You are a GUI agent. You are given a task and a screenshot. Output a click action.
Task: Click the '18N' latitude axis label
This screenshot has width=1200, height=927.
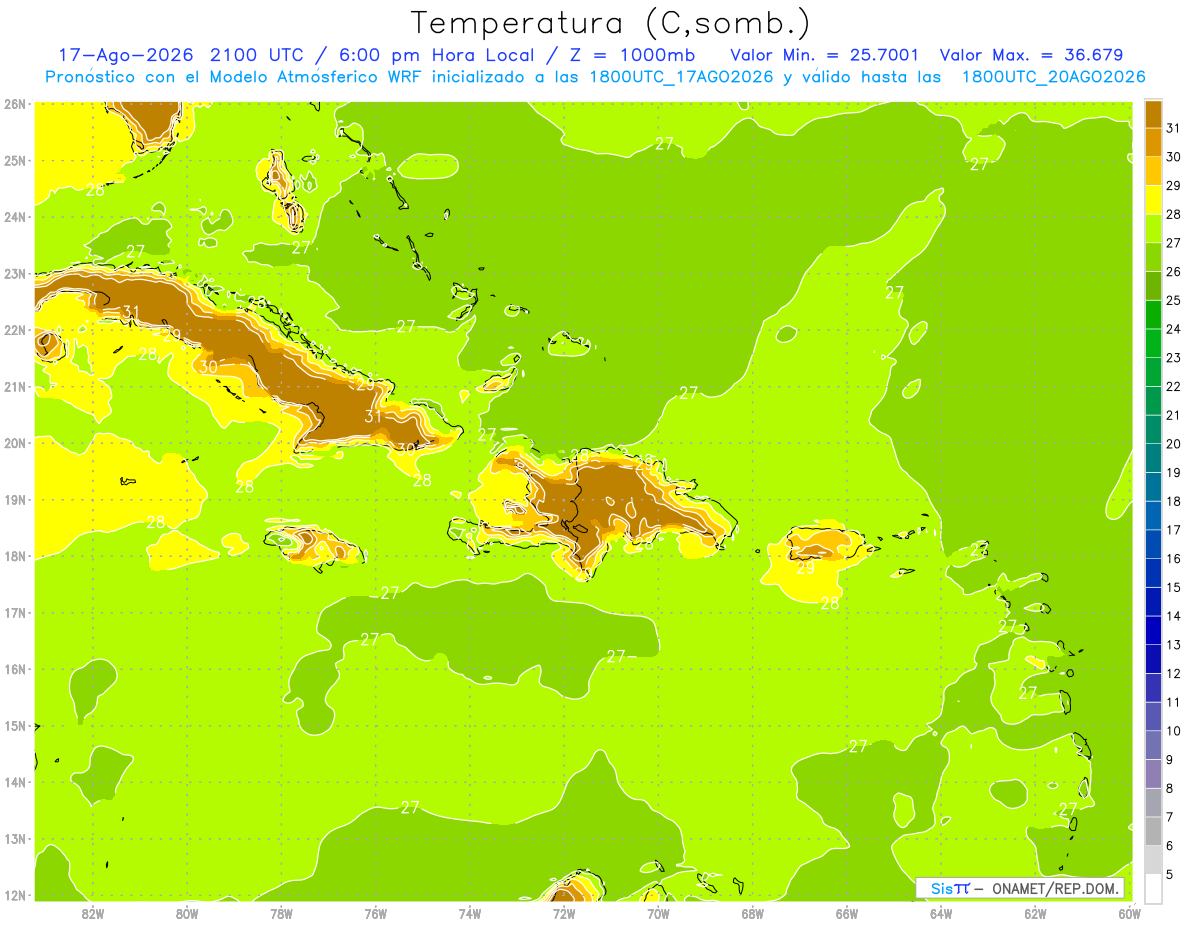[x=15, y=556]
